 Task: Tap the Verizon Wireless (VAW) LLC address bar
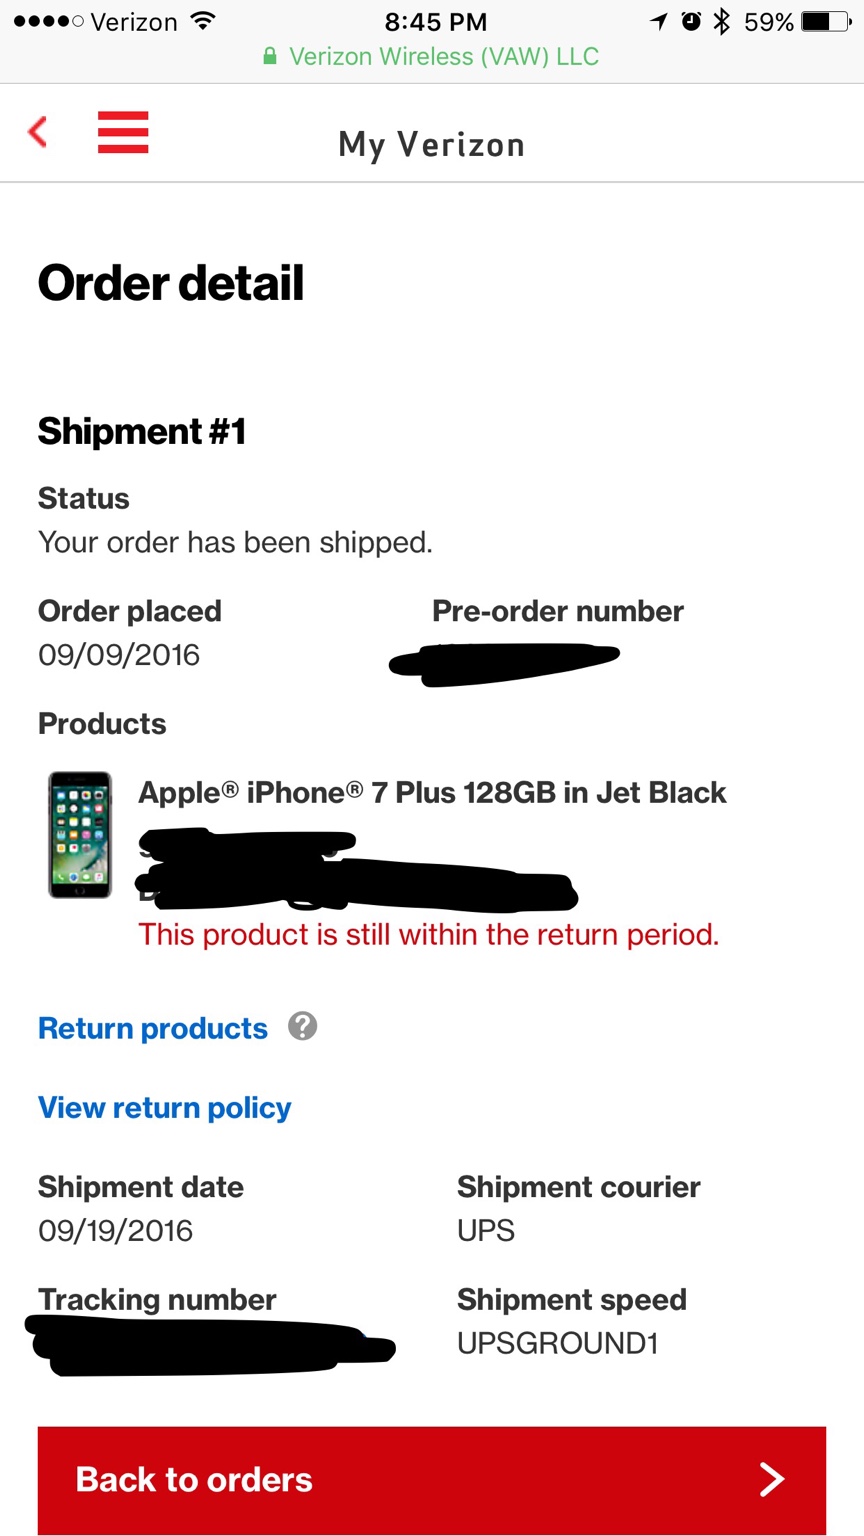pos(431,57)
